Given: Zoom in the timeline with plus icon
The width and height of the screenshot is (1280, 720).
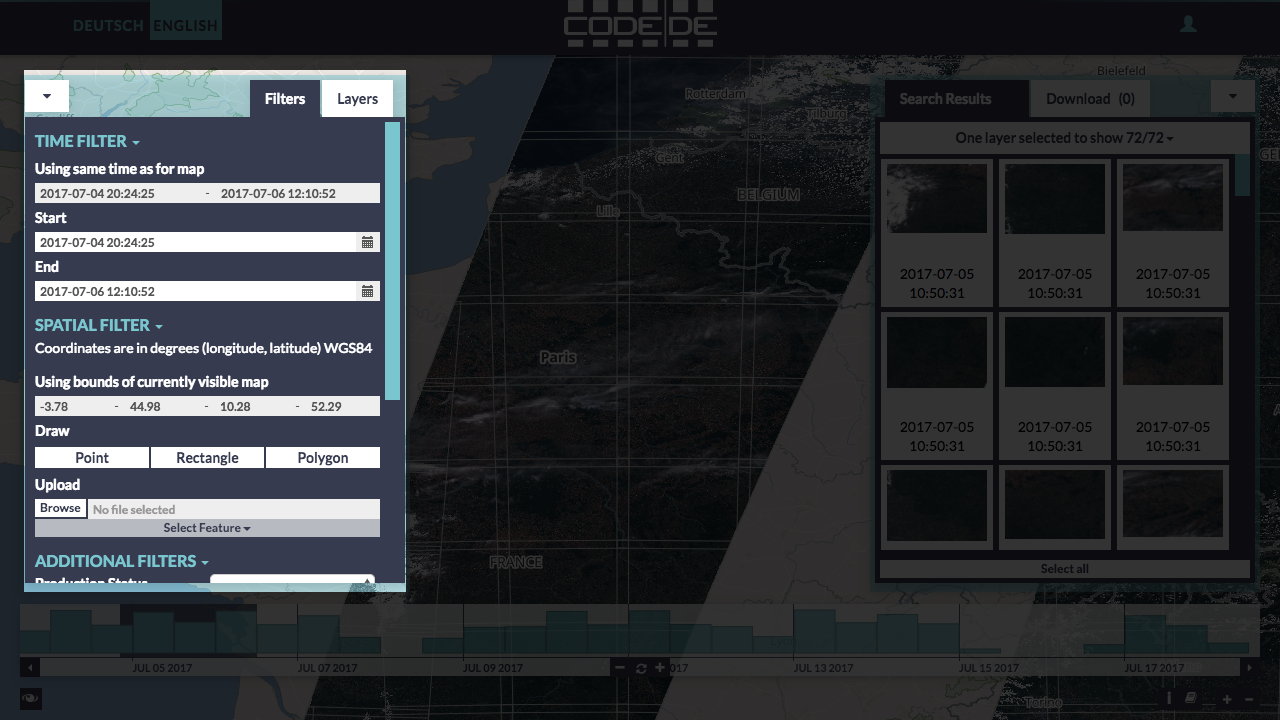Looking at the screenshot, I should [x=660, y=668].
